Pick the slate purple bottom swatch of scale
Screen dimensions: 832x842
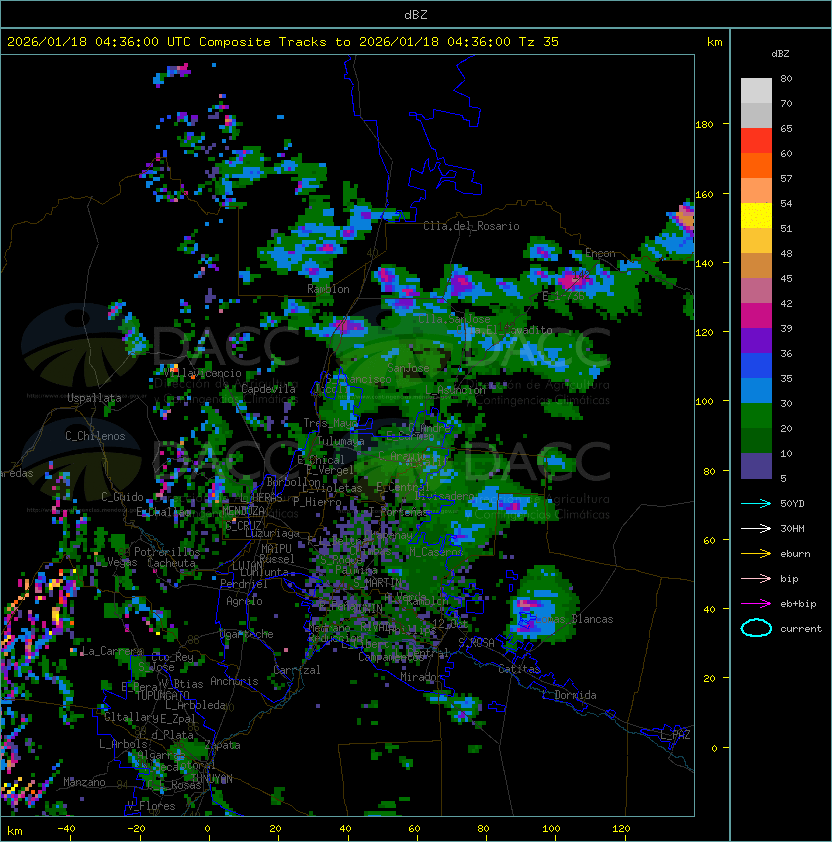tap(756, 466)
